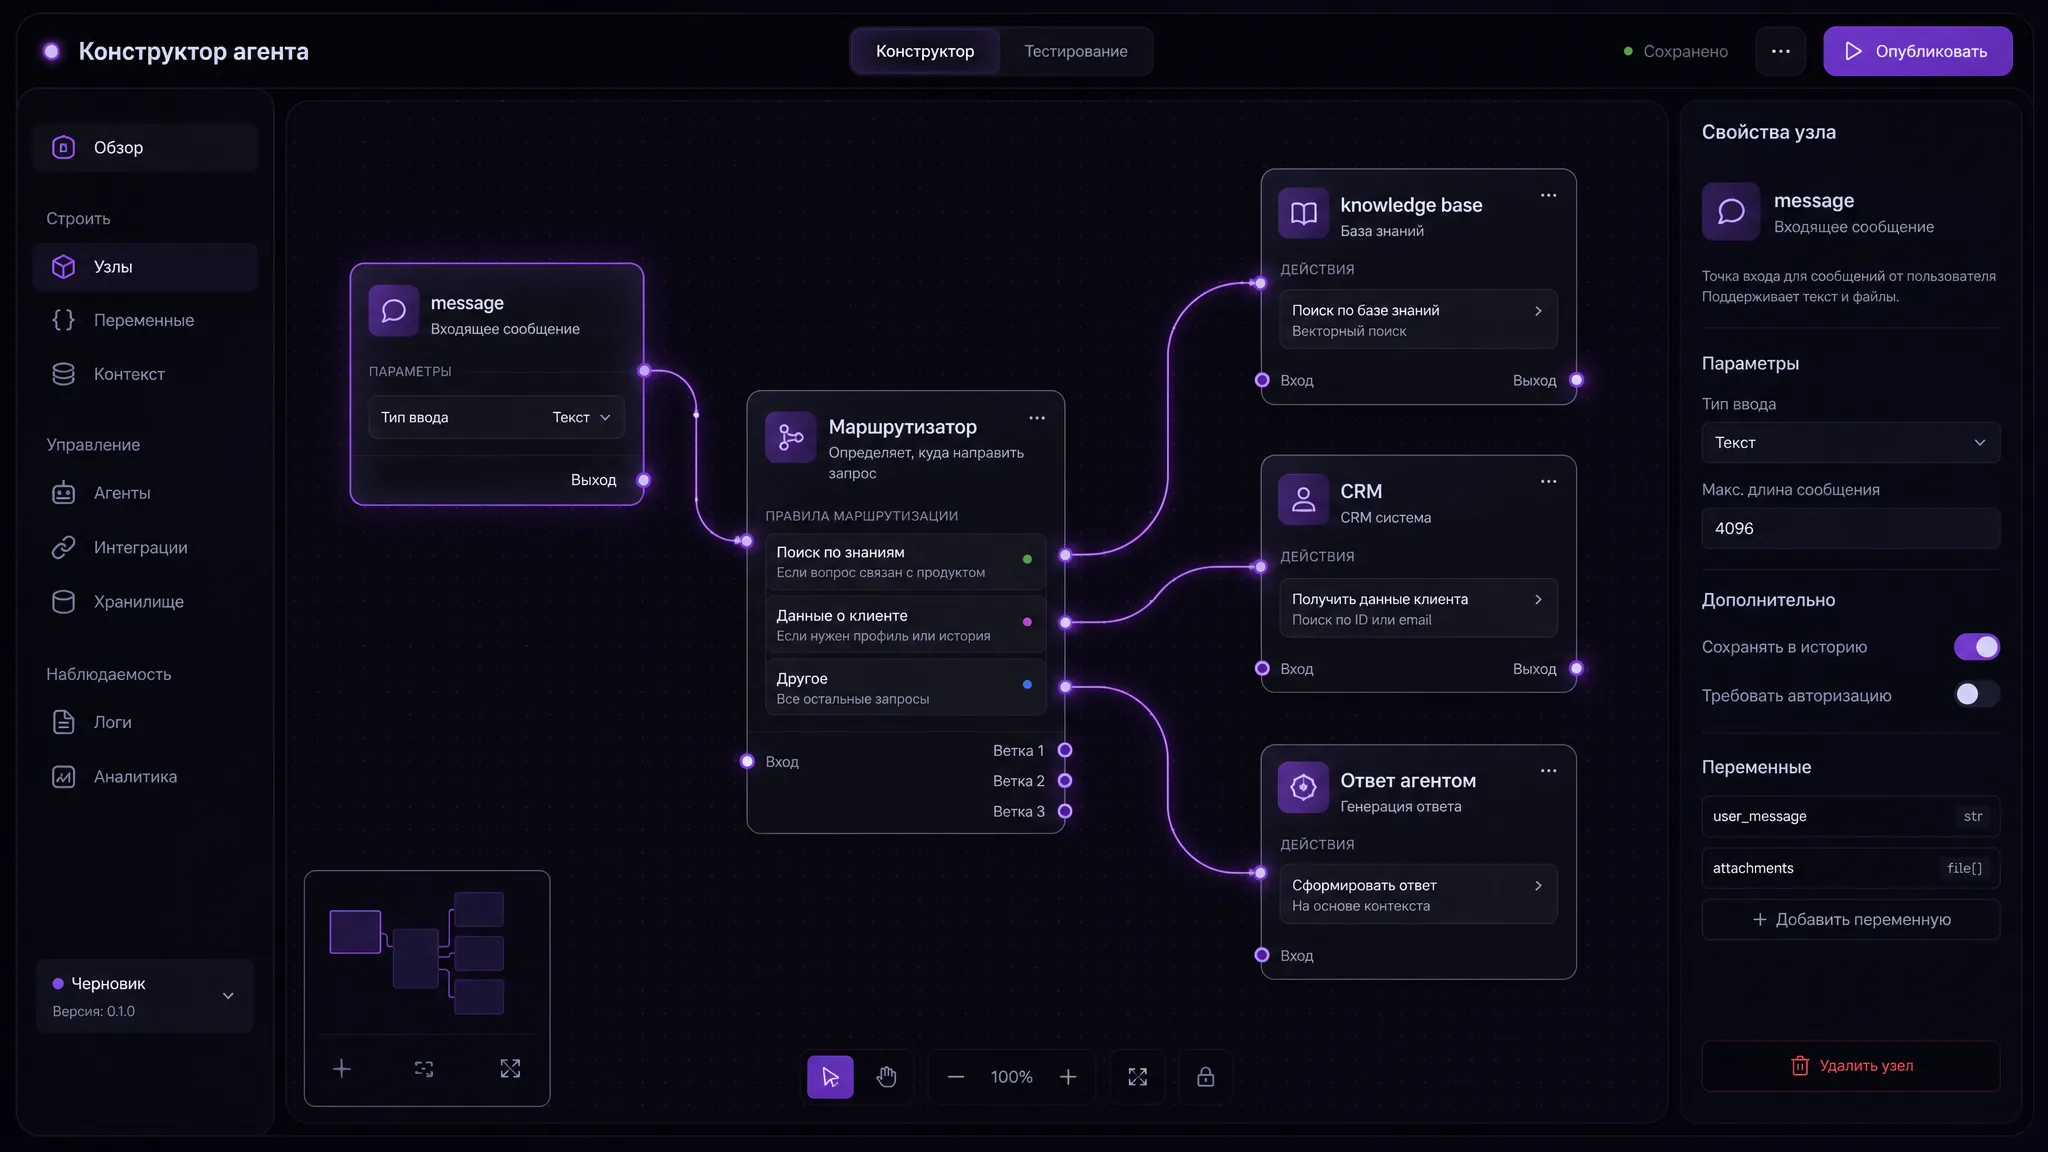The width and height of the screenshot is (2048, 1152).
Task: Lock the canvas with padlock icon
Action: (1205, 1077)
